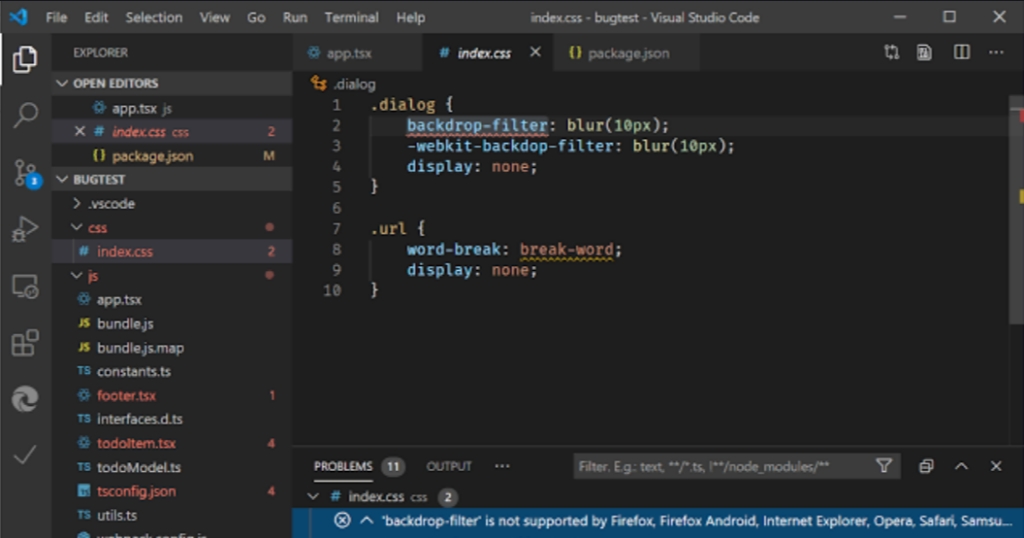Click the Open Changes compare icon
The height and width of the screenshot is (538, 1024).
891,52
